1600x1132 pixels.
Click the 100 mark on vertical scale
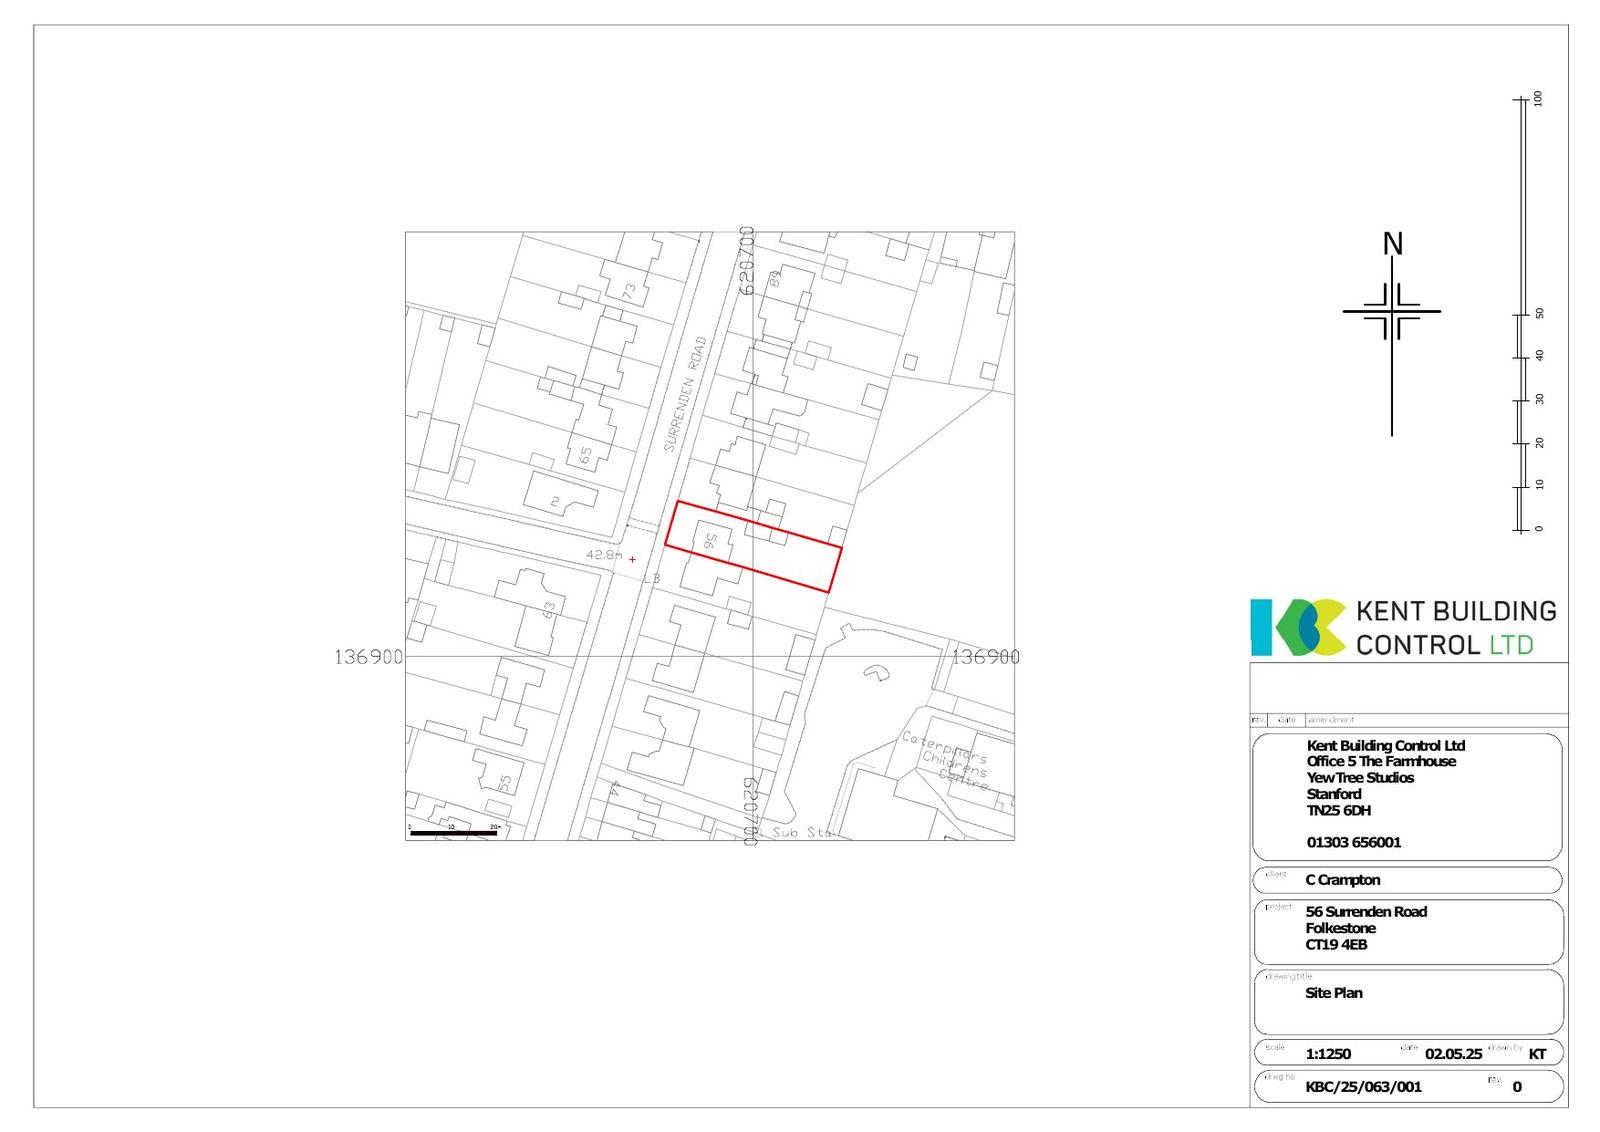click(1538, 99)
